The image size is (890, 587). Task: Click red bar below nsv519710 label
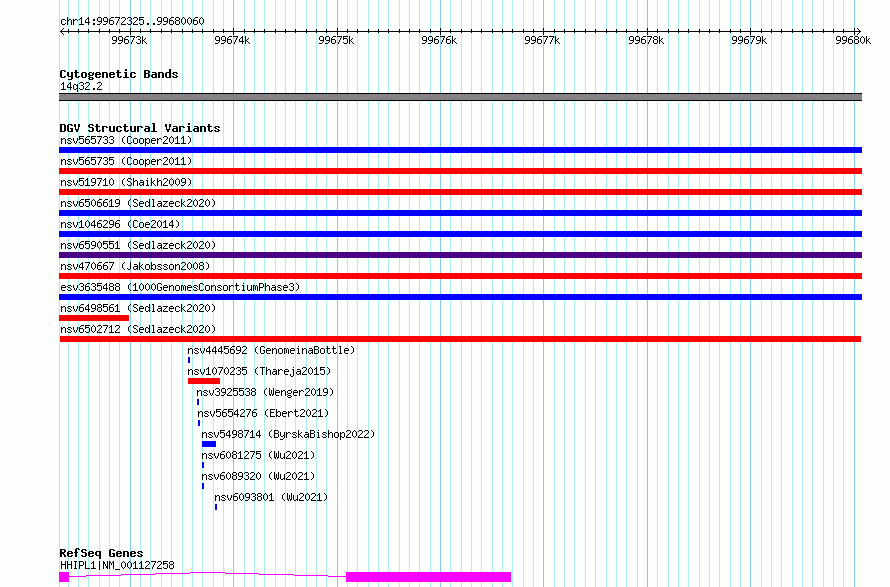[460, 192]
